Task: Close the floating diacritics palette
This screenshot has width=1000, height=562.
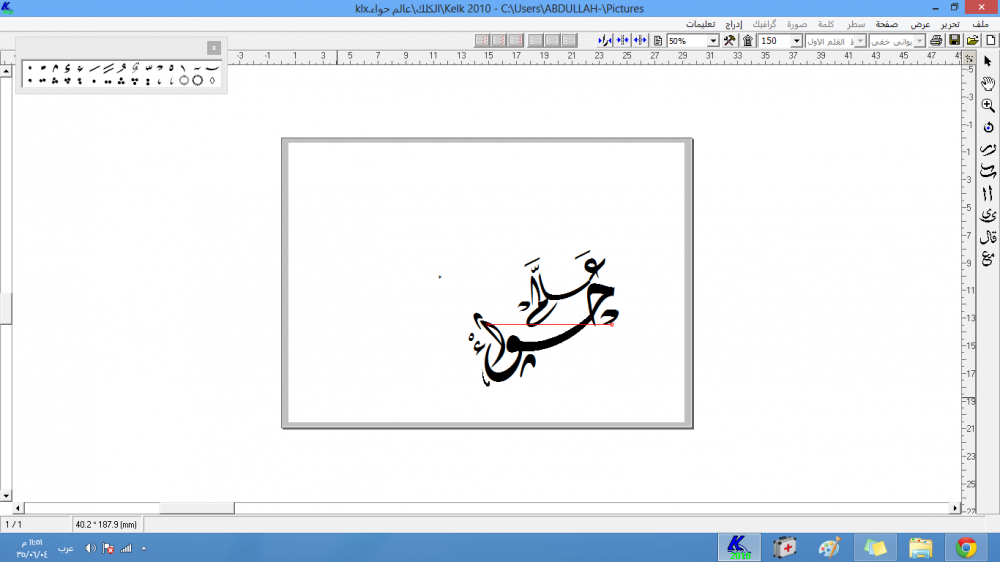Action: click(213, 47)
